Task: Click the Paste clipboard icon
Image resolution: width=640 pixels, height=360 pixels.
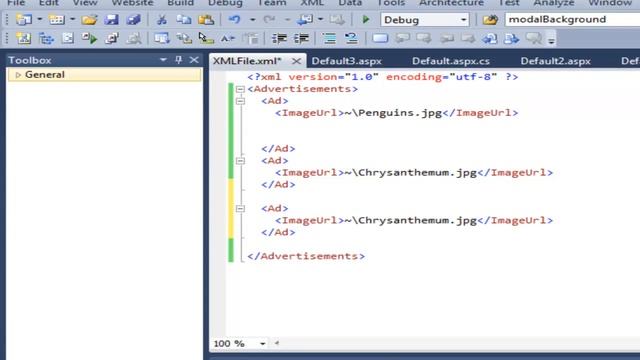Action: coord(206,20)
